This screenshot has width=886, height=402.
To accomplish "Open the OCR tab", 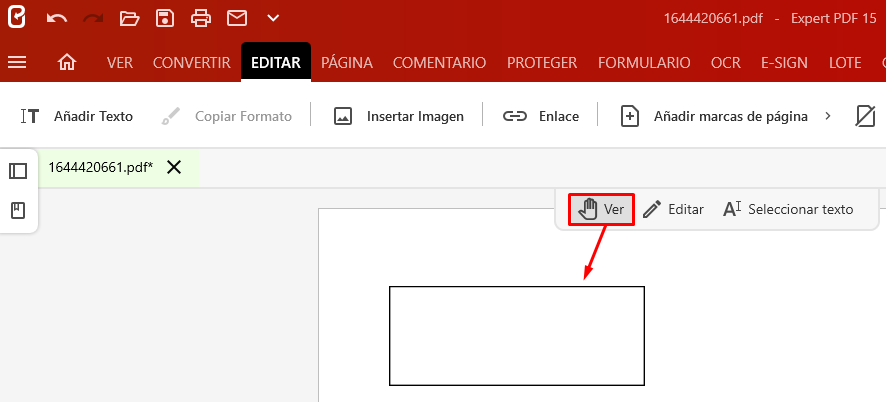I will [x=726, y=63].
